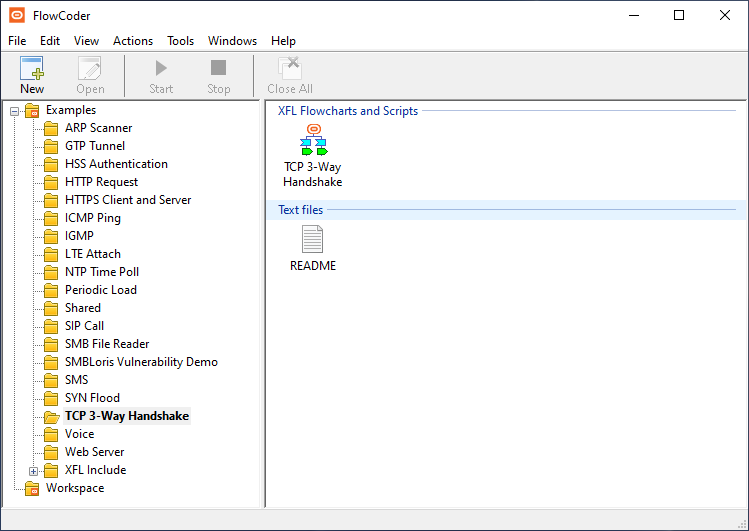Collapse the Examples tree node
Image resolution: width=749 pixels, height=531 pixels.
[x=15, y=110]
